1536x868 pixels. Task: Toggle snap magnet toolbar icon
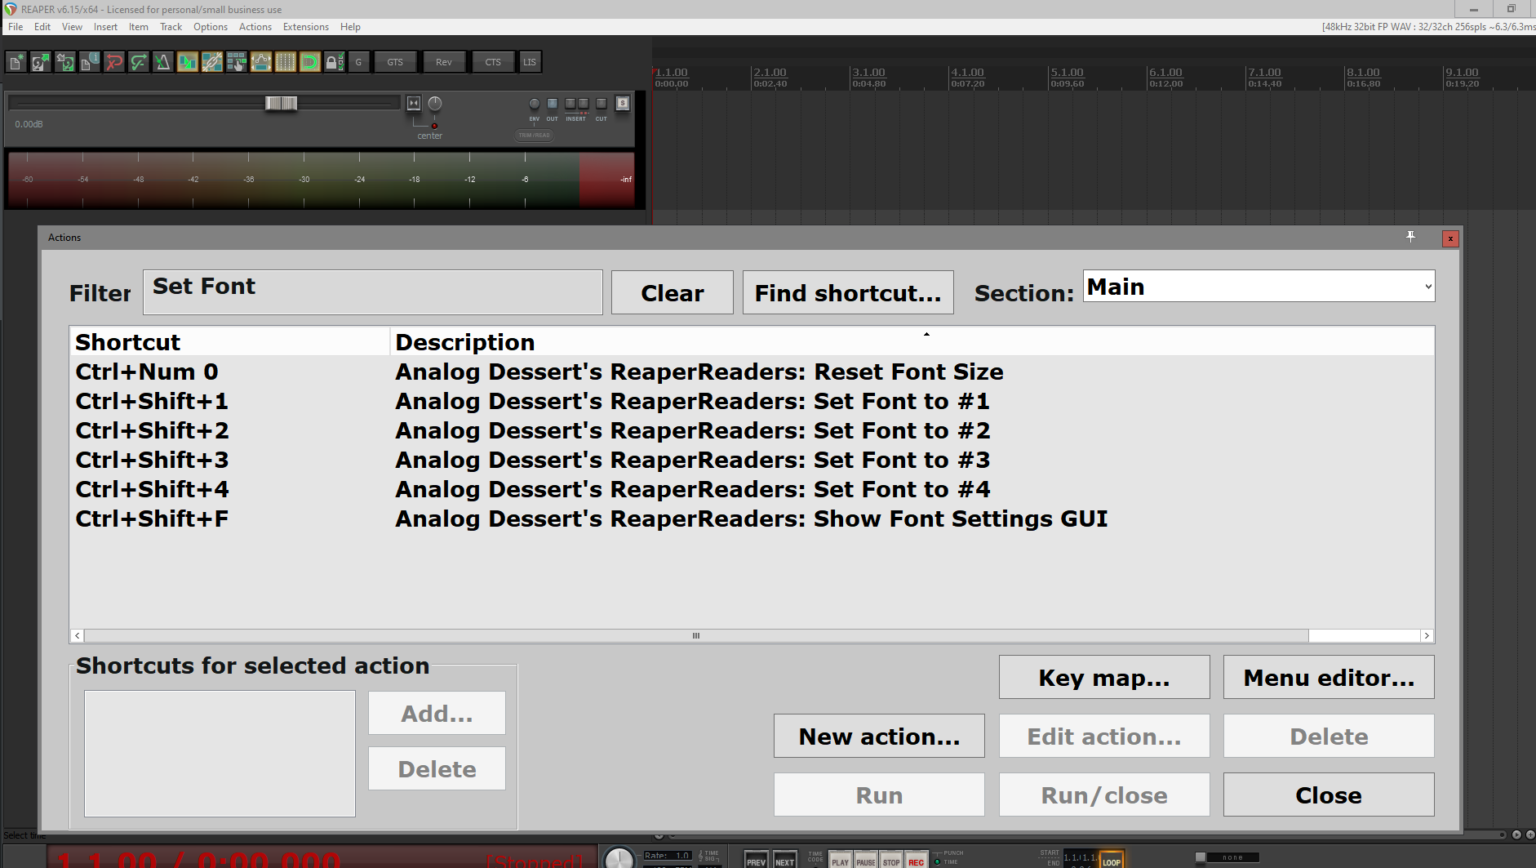309,62
